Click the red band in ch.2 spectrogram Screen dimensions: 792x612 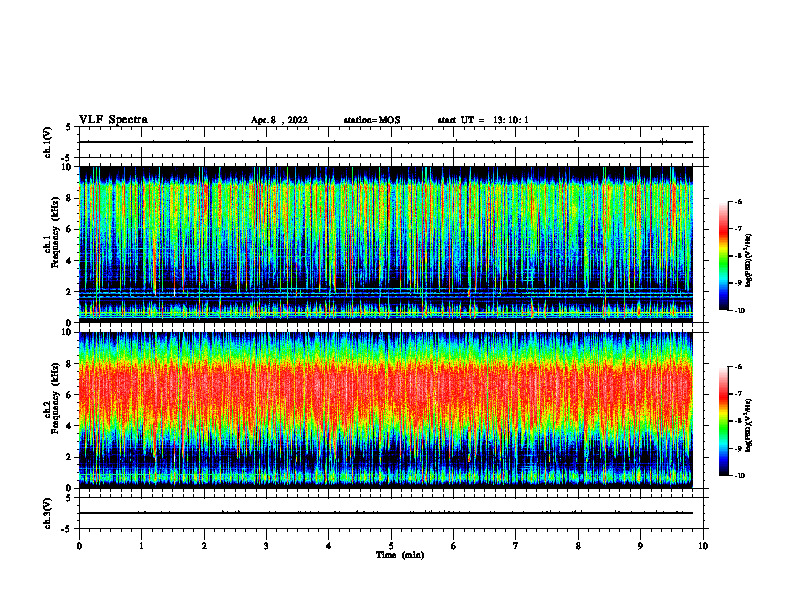[x=386, y=391]
